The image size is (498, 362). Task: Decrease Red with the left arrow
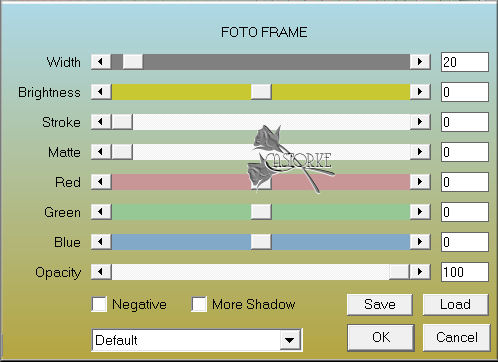coord(101,182)
